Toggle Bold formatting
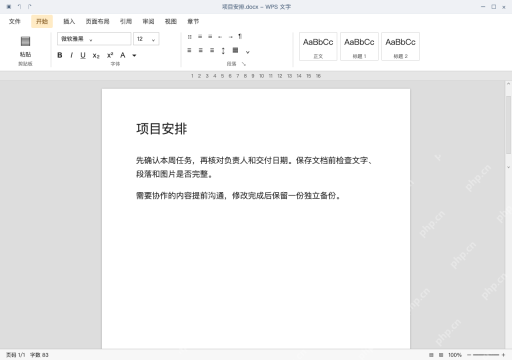This screenshot has height=360, width=512. coord(60,55)
